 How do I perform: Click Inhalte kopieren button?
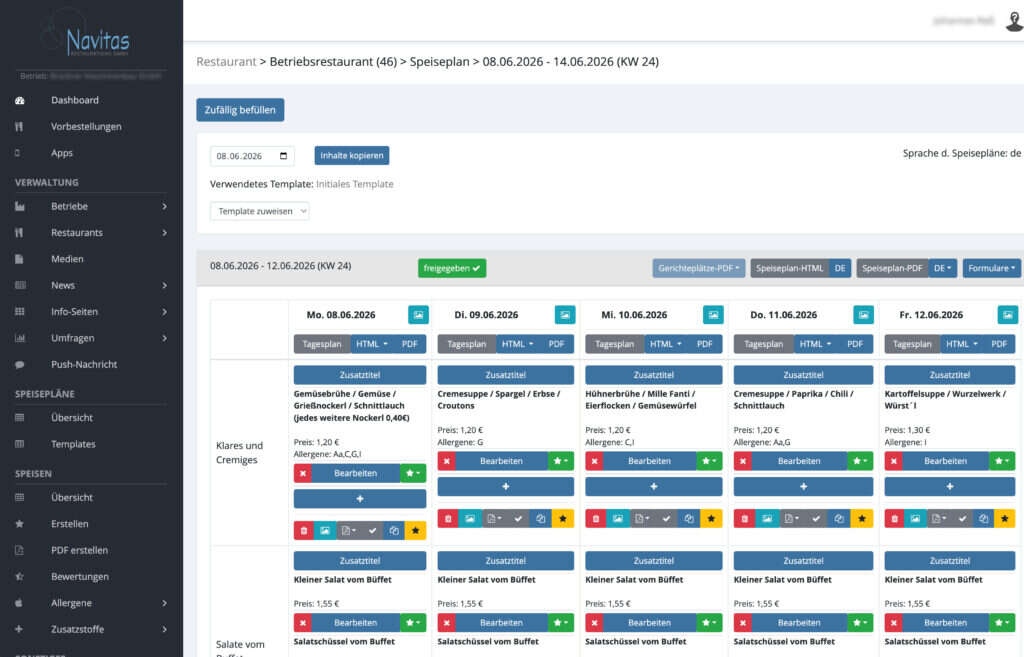(x=352, y=155)
